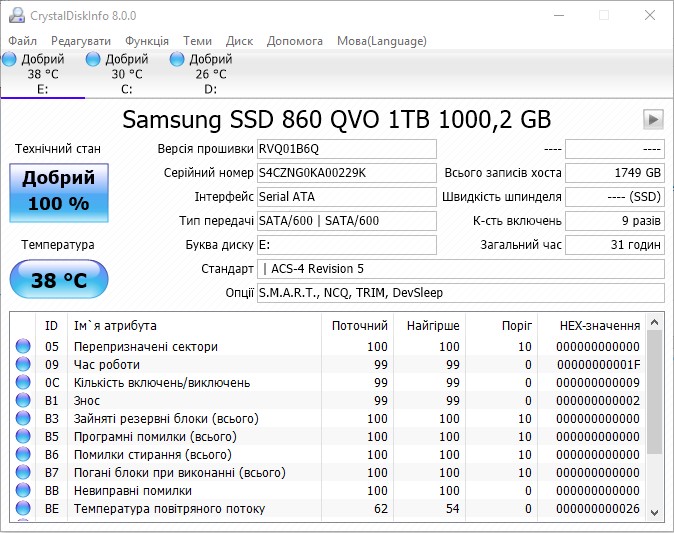Viewport: 674px width, 533px height.
Task: Click status orb of attribute 05 row
Action: click(23, 346)
